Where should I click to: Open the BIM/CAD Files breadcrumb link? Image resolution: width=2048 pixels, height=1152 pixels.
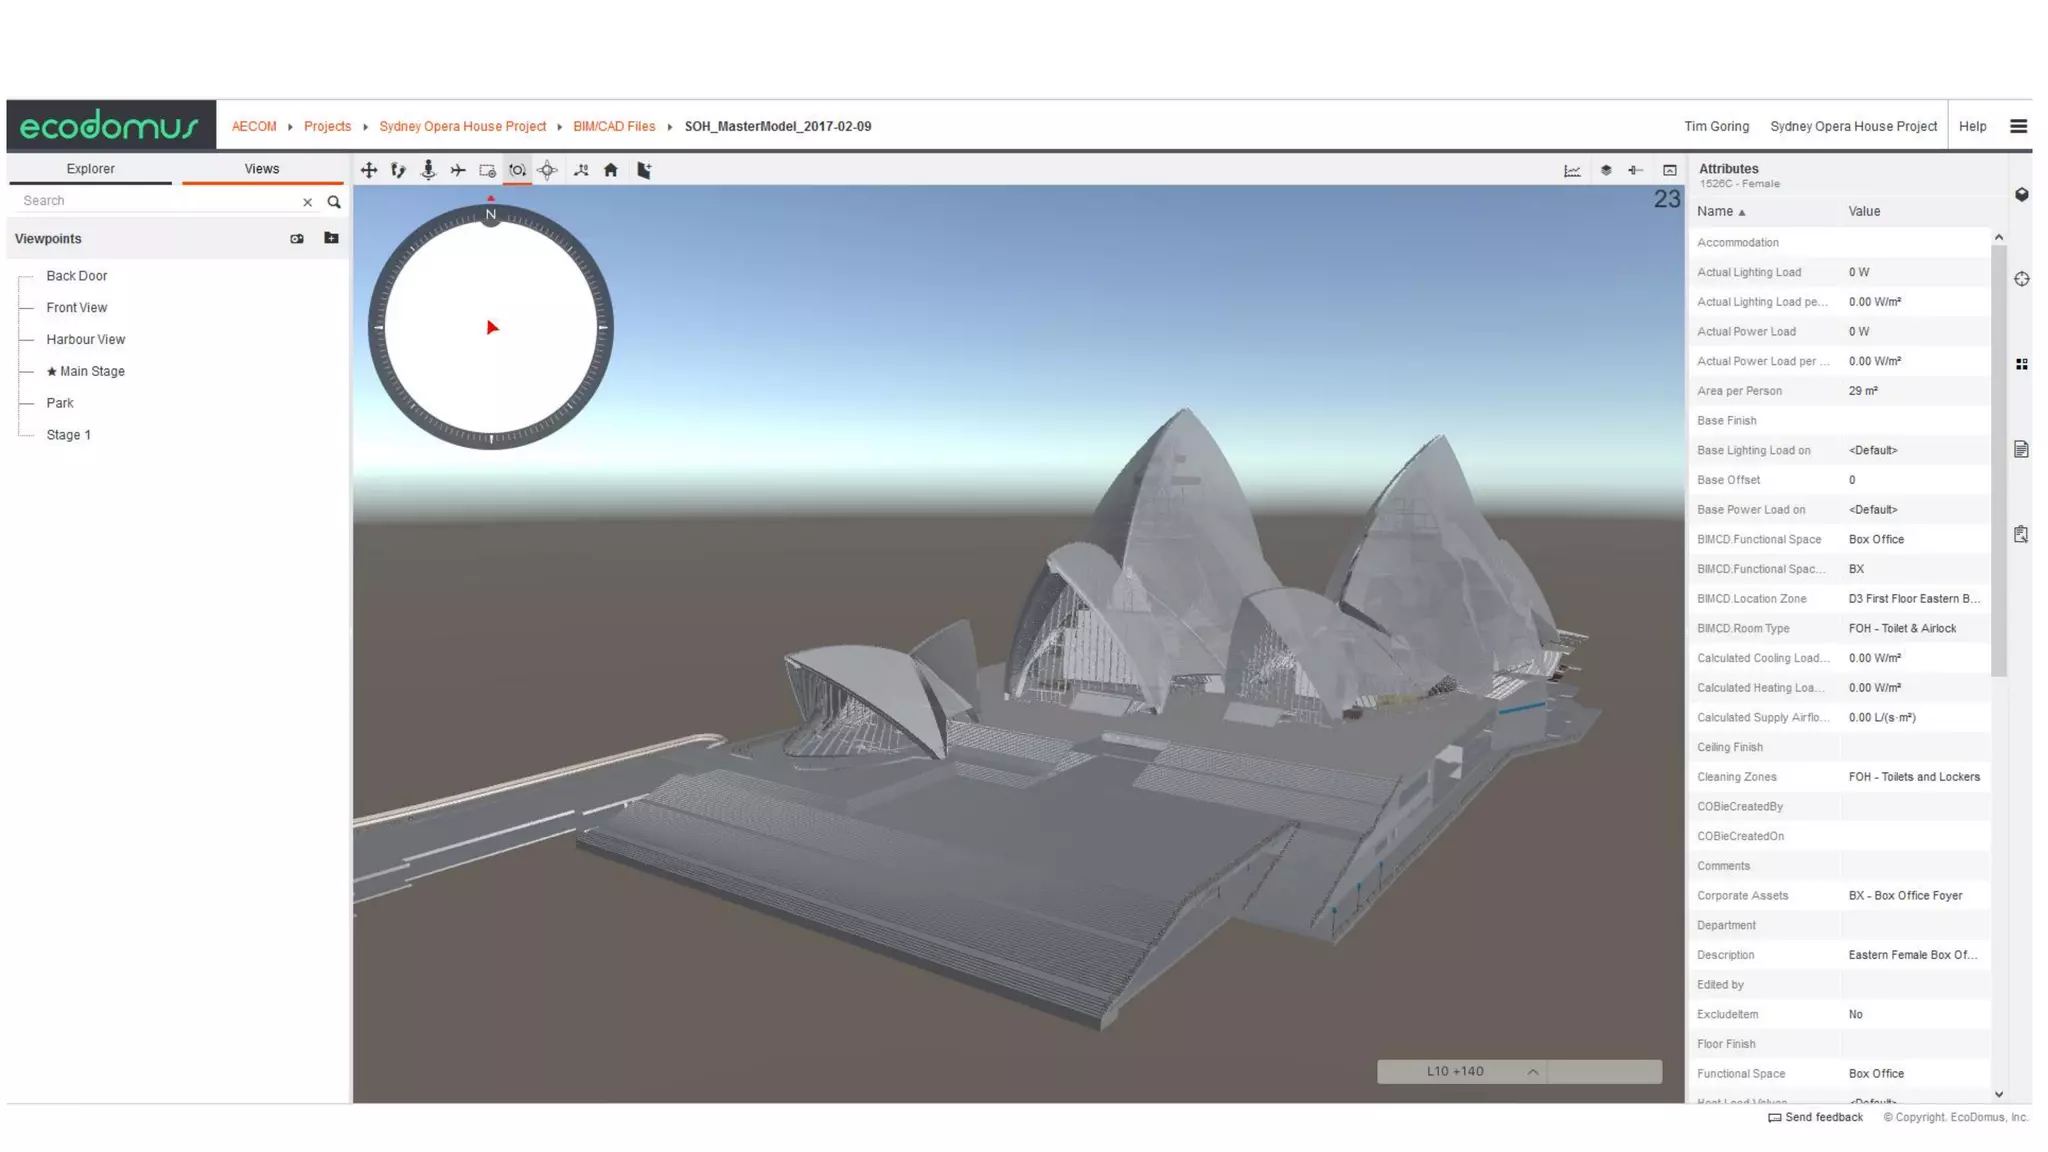[x=614, y=126]
